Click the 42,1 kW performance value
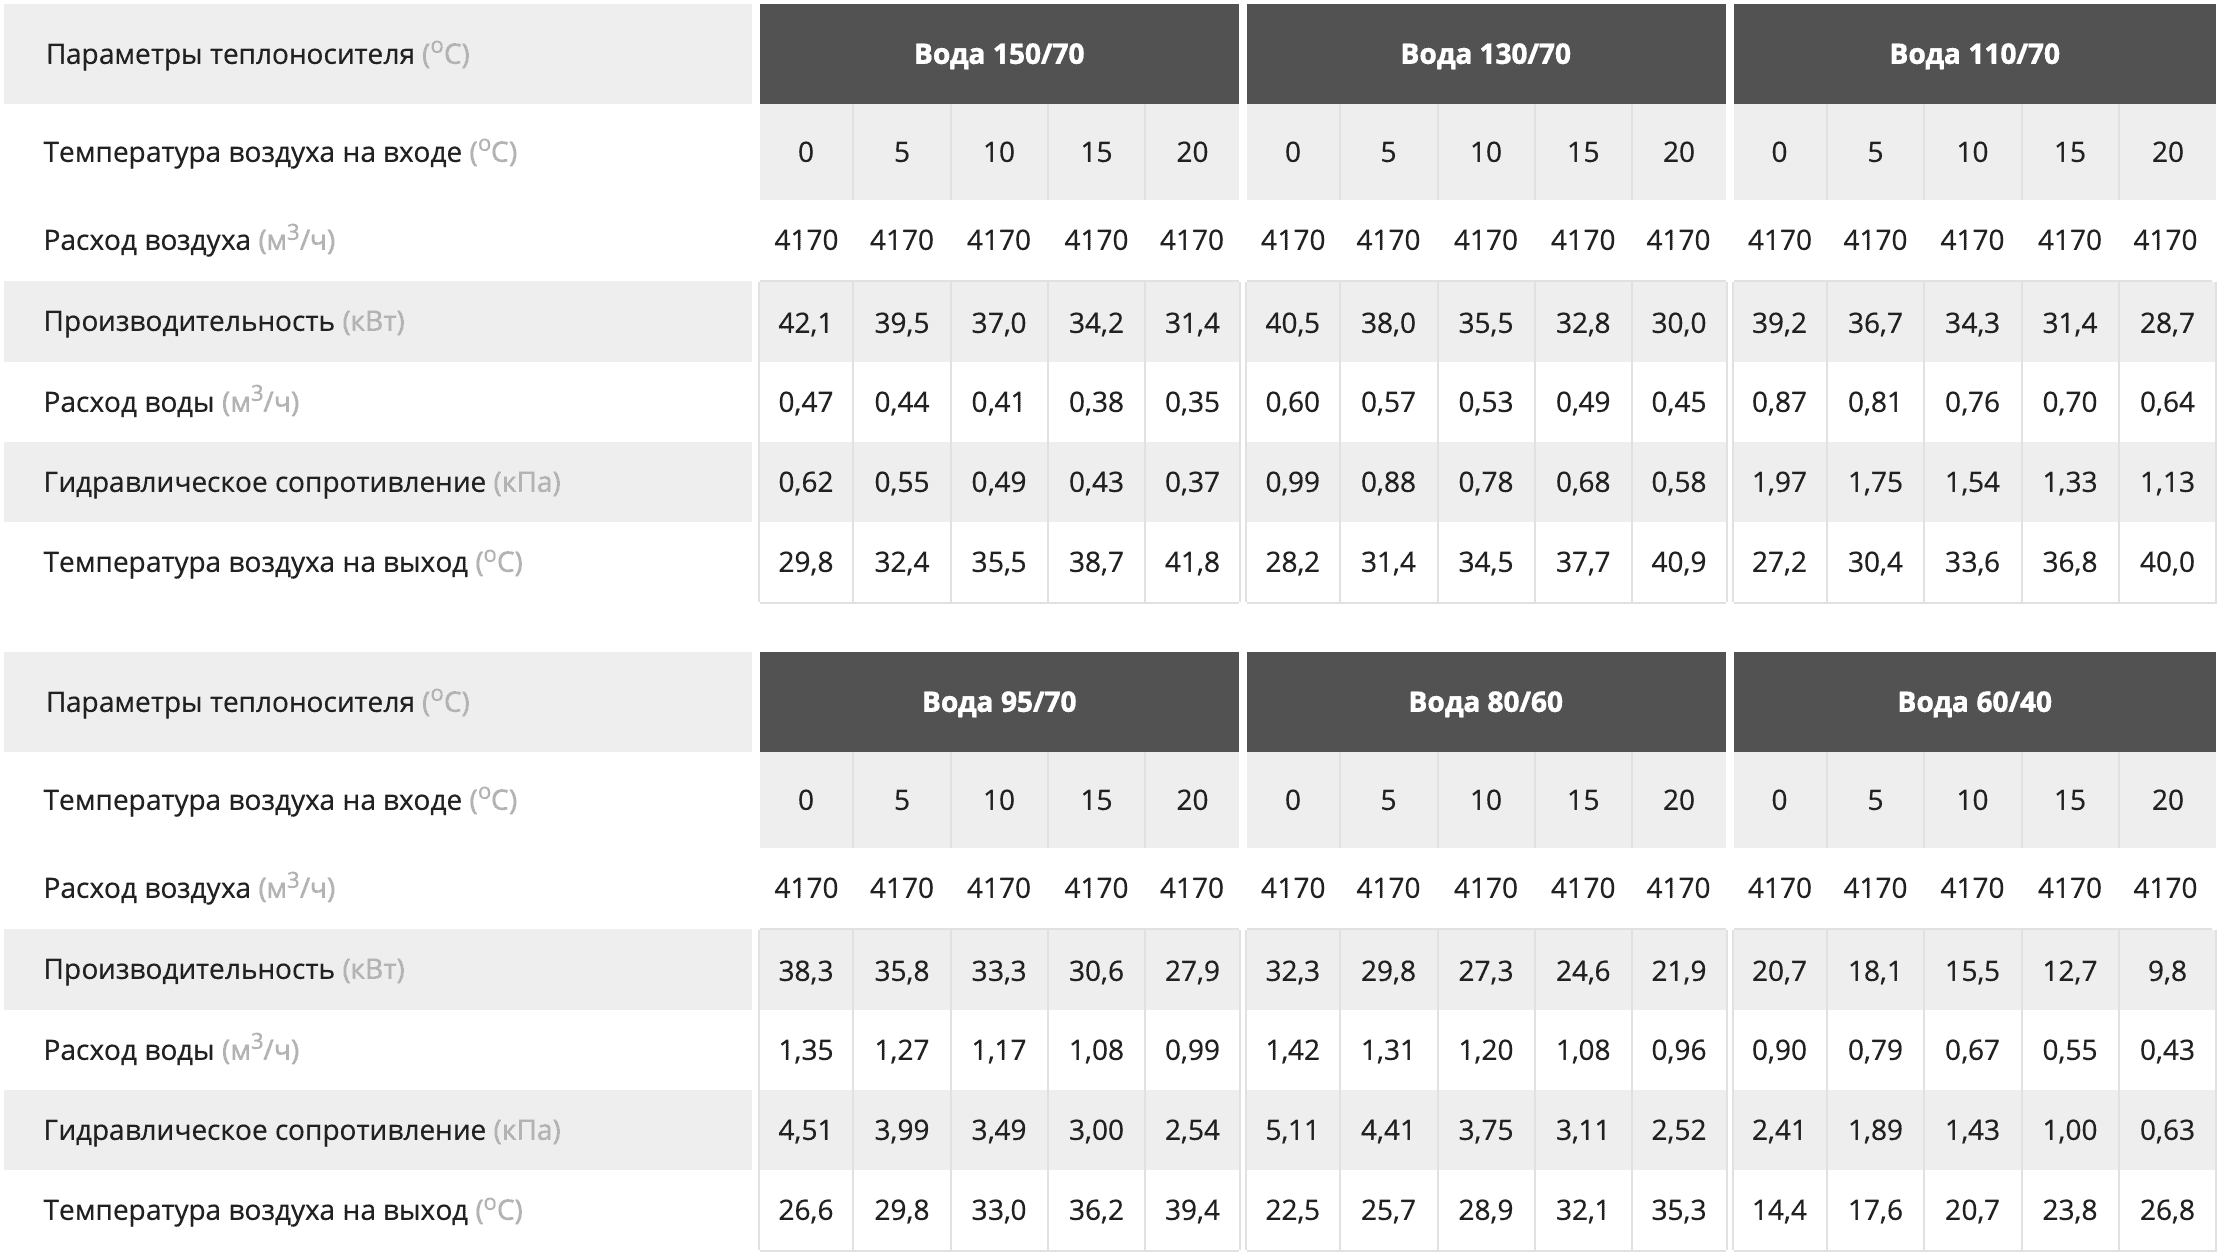Viewport: 2222px width, 1256px height. coord(805,323)
